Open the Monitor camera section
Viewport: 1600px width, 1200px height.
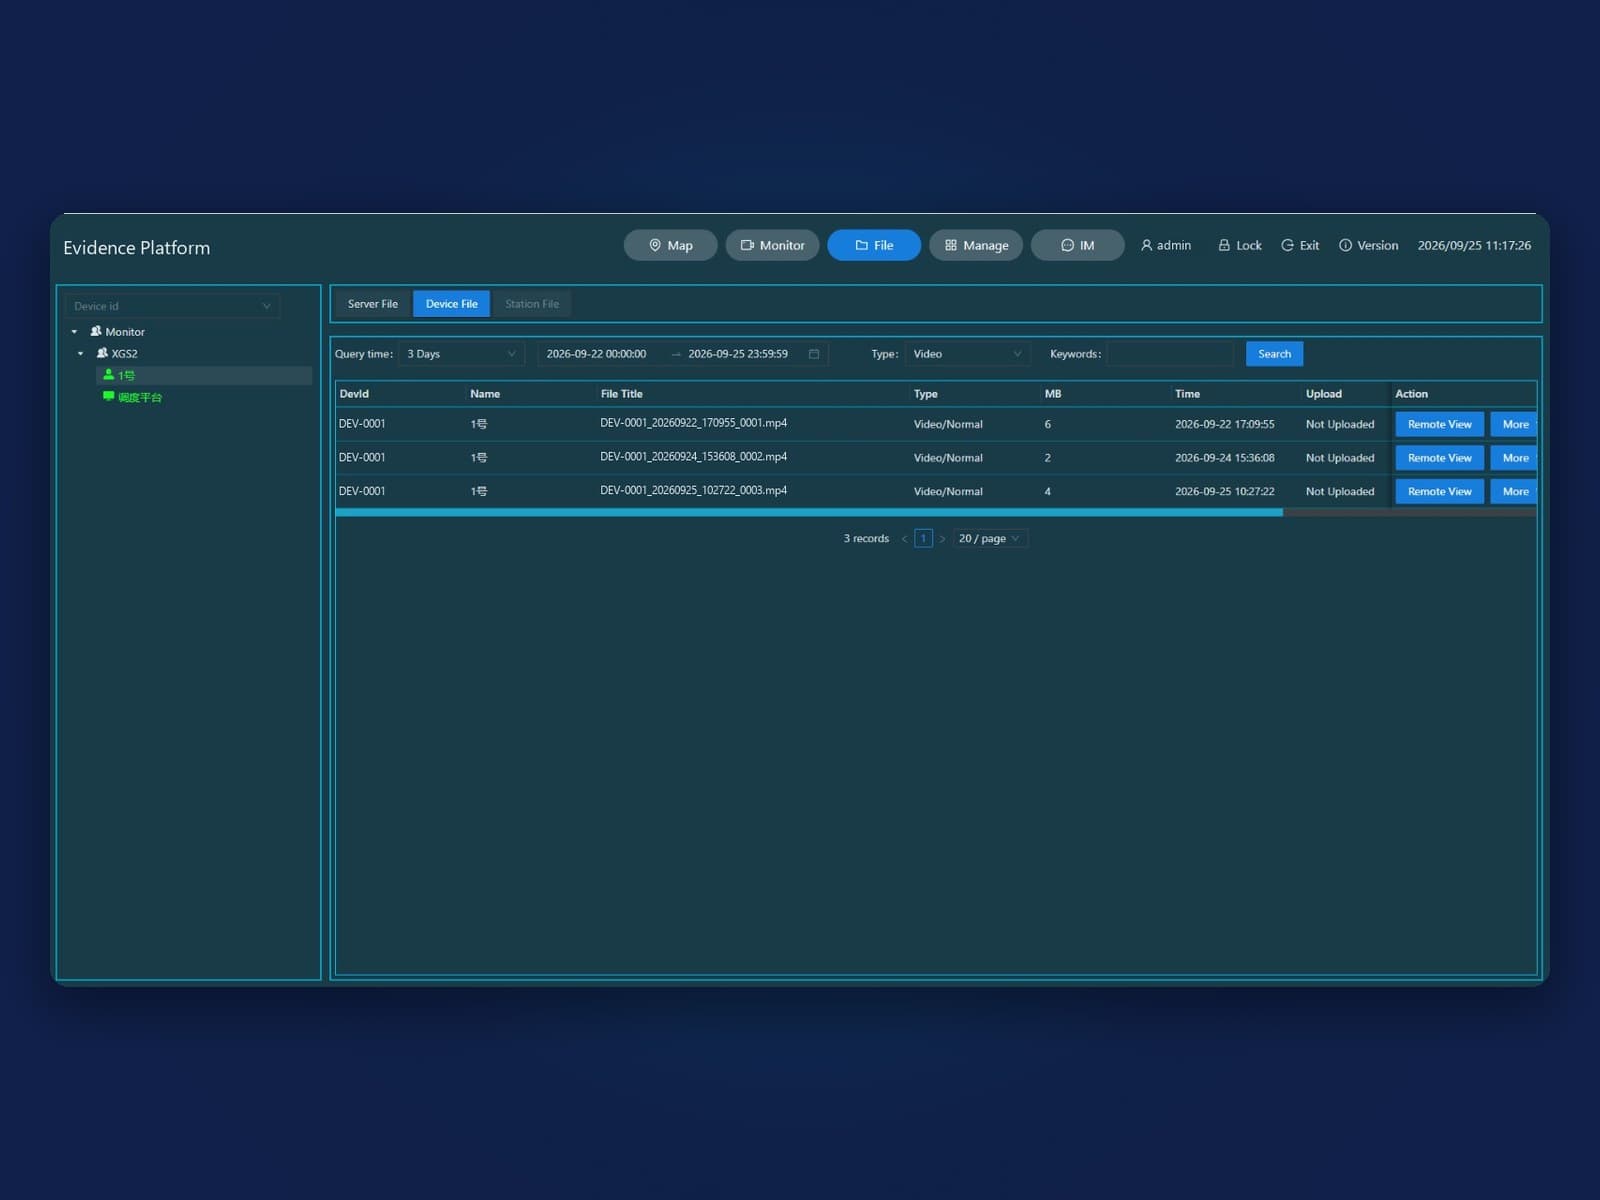(772, 245)
